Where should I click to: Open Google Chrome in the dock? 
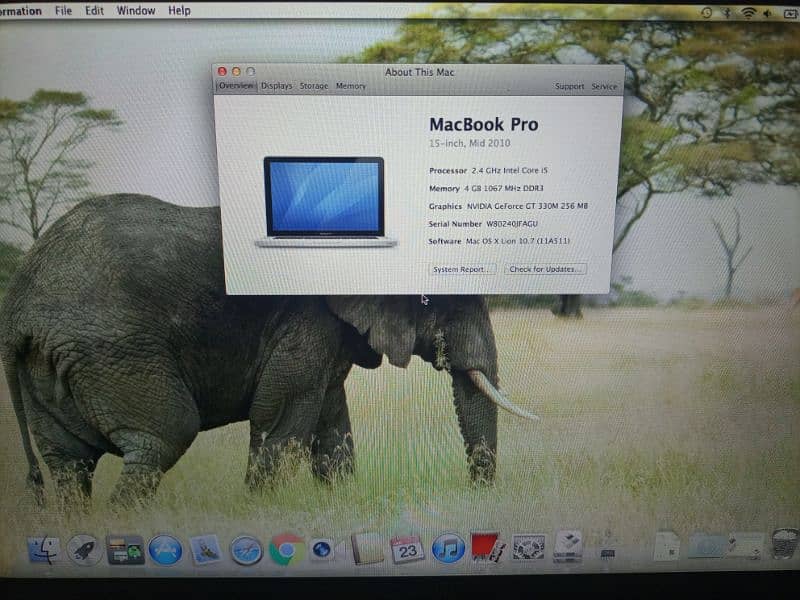tap(286, 548)
